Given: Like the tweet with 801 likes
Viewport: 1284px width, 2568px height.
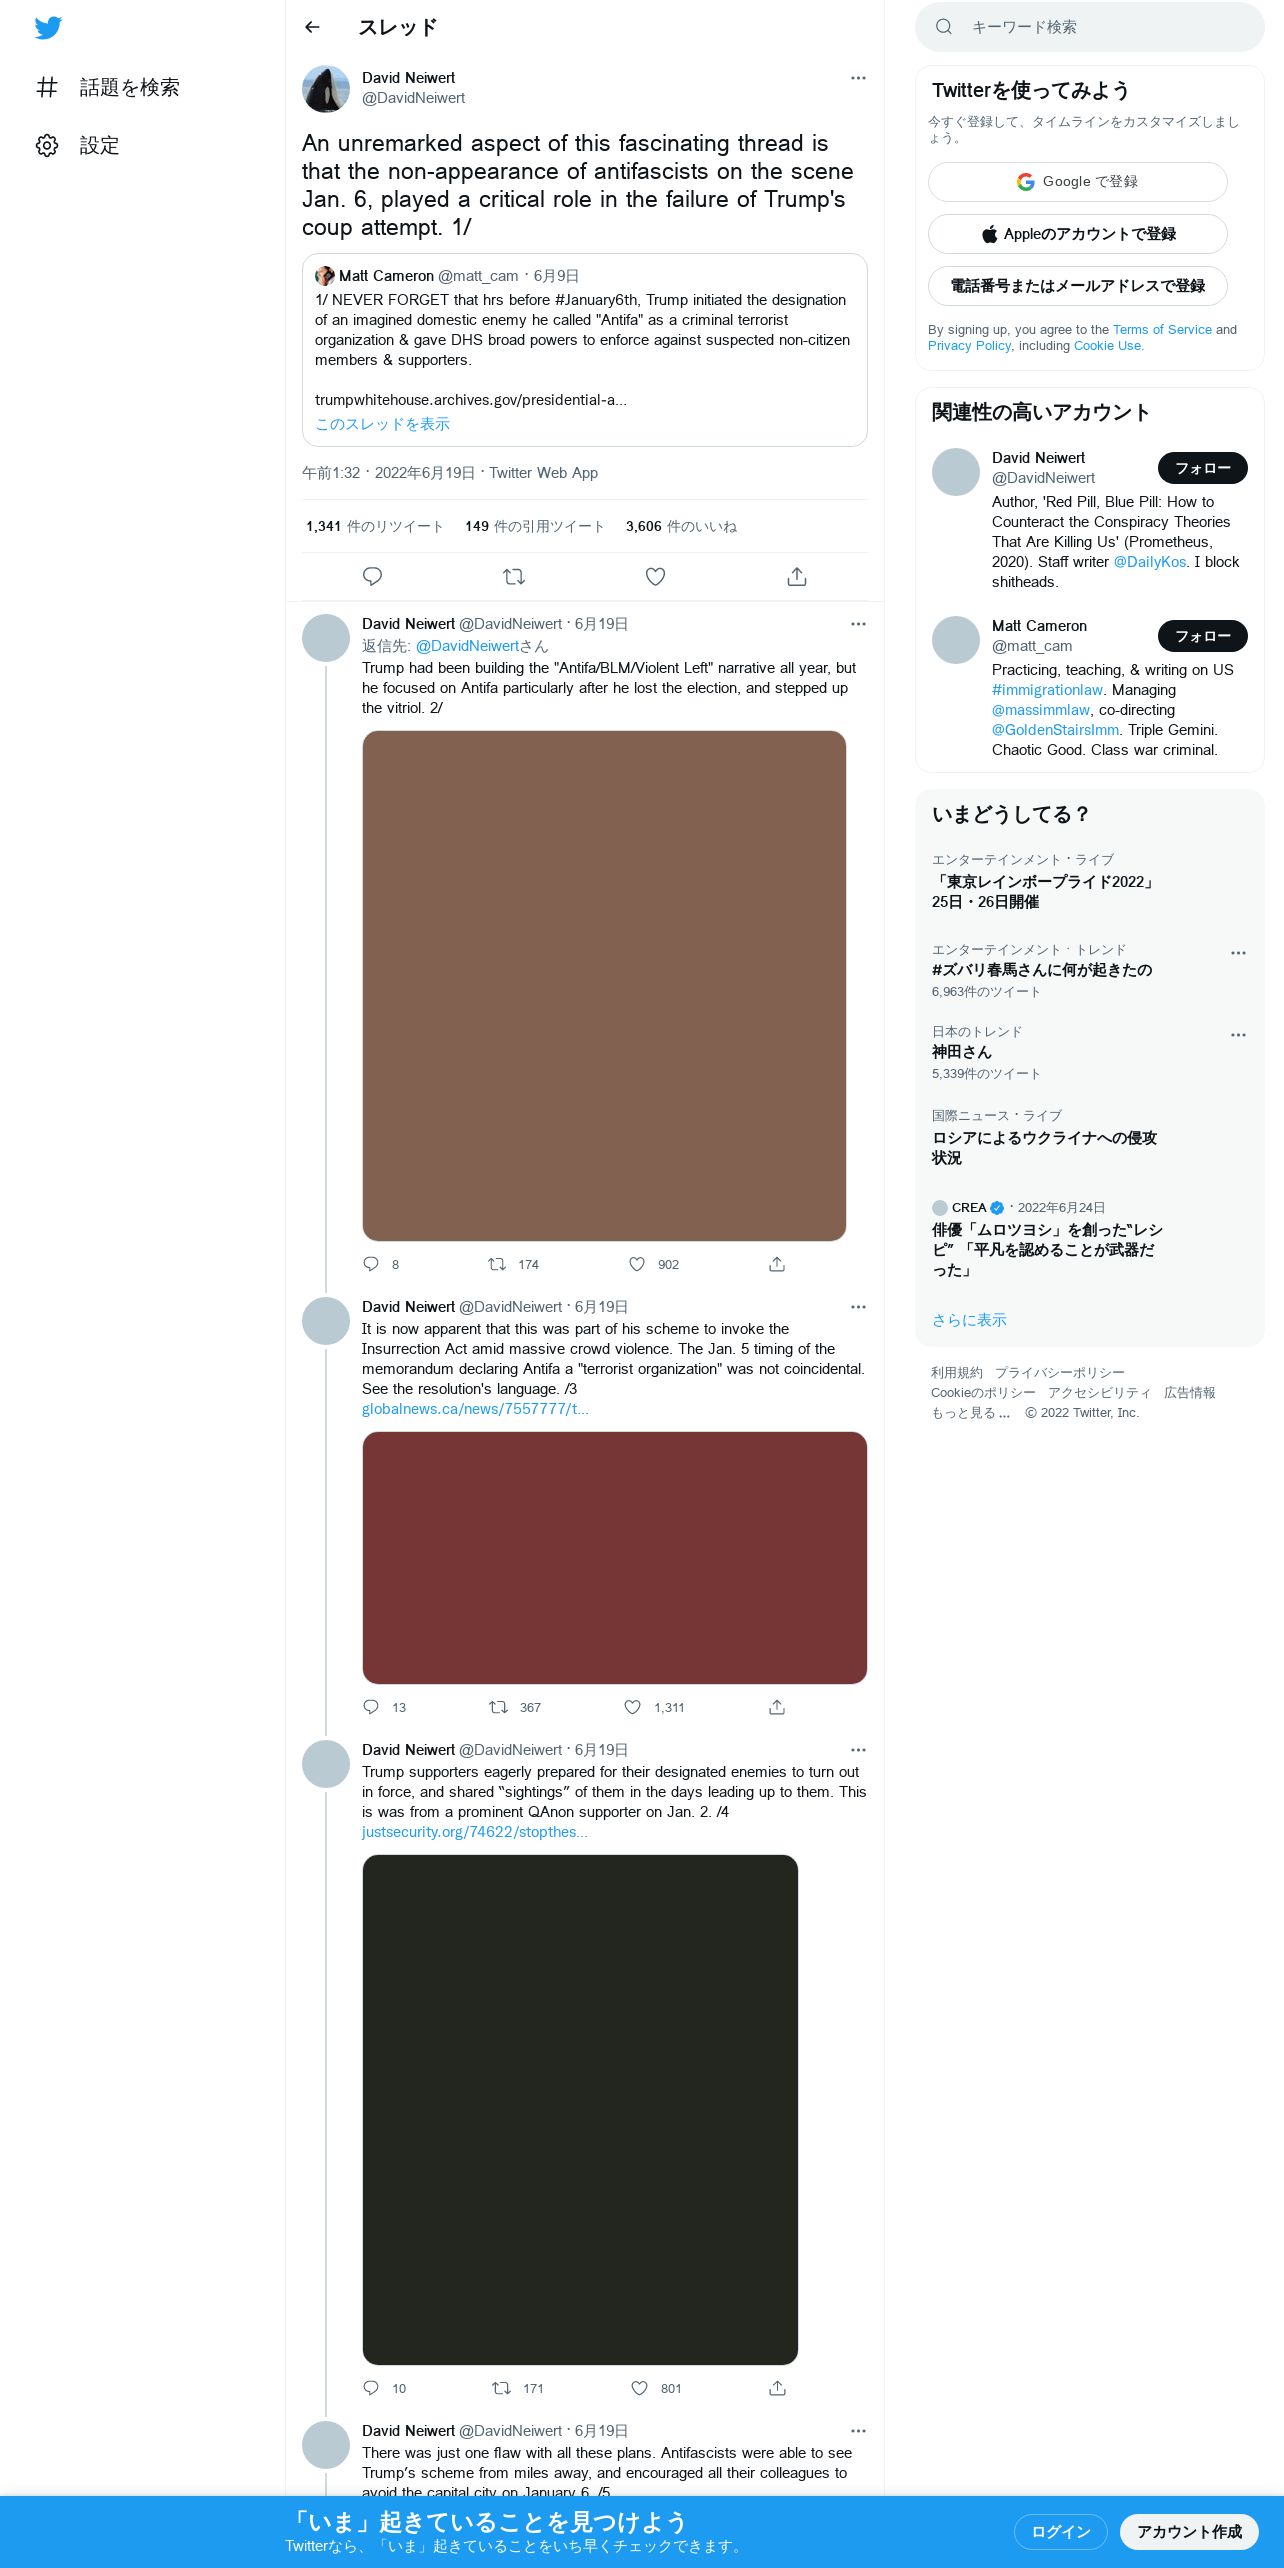Looking at the screenshot, I should (x=639, y=2388).
